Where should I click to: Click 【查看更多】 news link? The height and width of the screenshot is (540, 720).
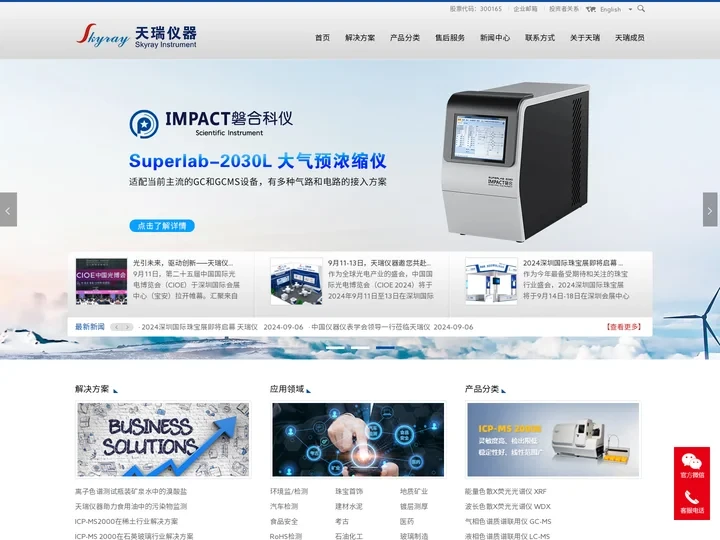623,327
